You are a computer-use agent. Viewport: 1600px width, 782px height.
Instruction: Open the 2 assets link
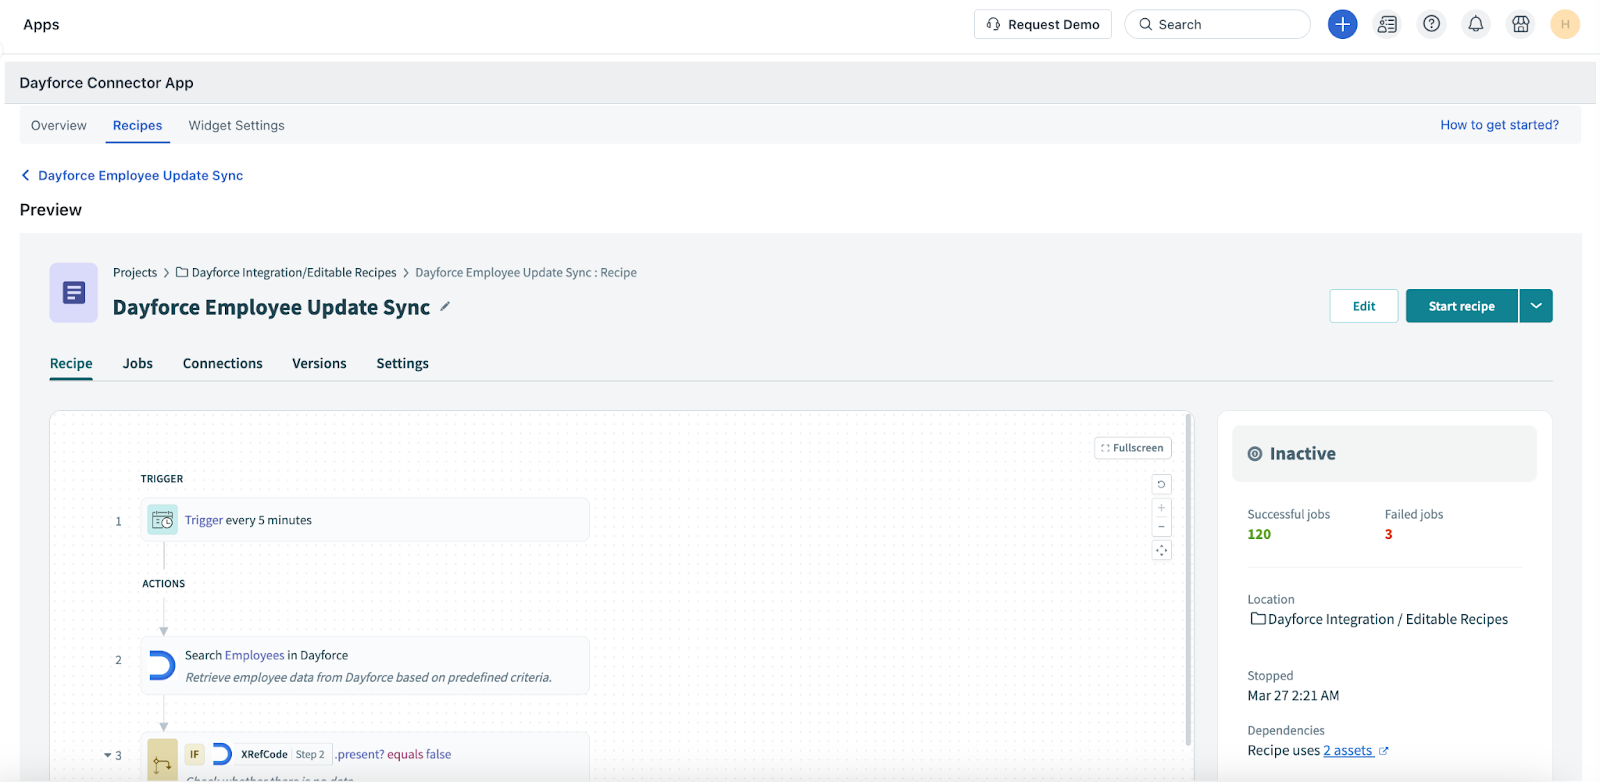click(x=1348, y=751)
